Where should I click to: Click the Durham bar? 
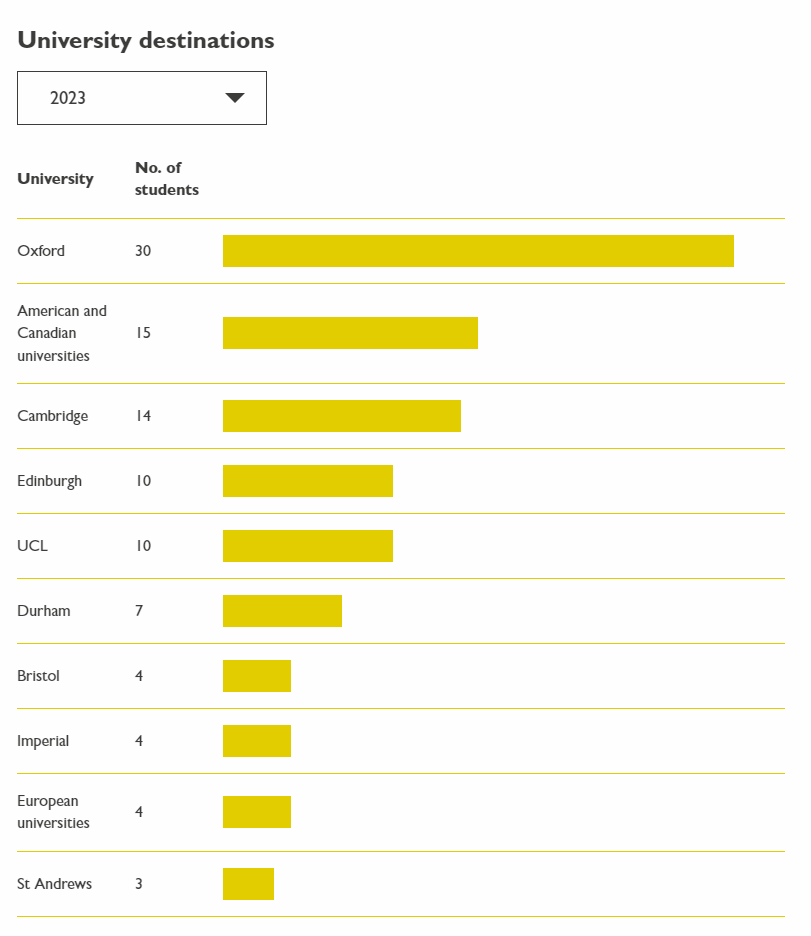click(282, 611)
